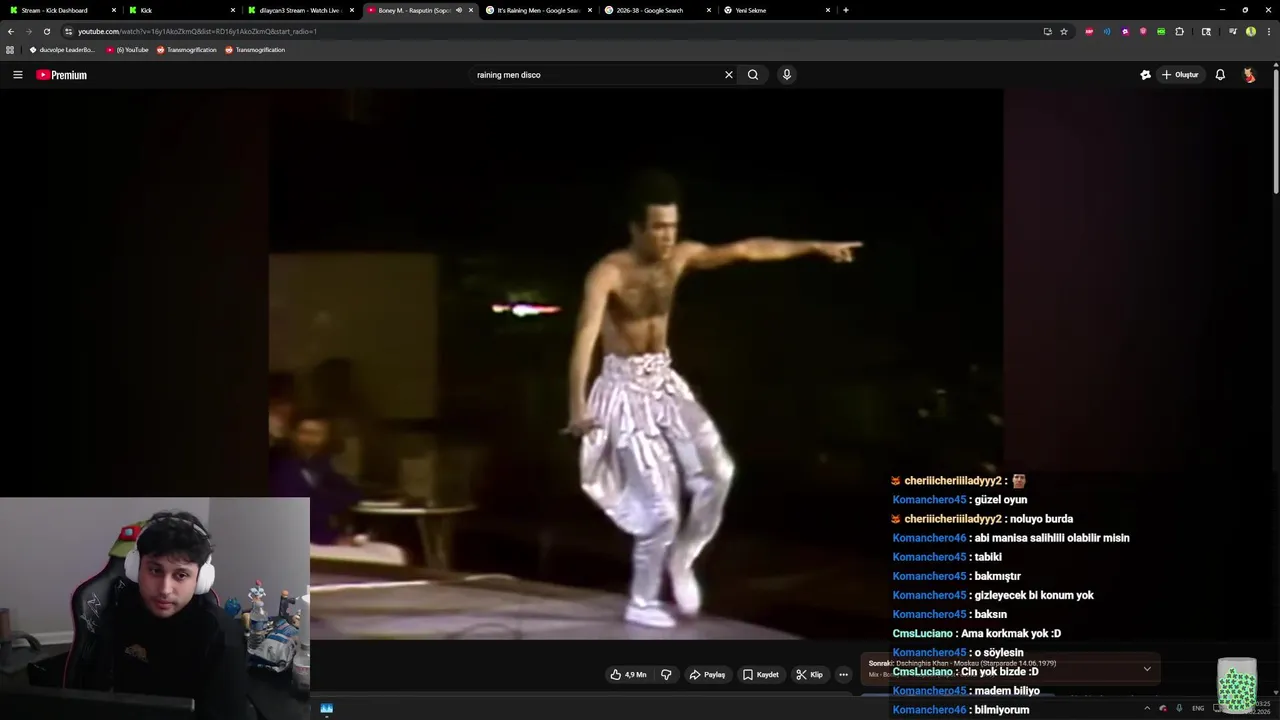Go to YouTube Premium home logo

coord(62,75)
